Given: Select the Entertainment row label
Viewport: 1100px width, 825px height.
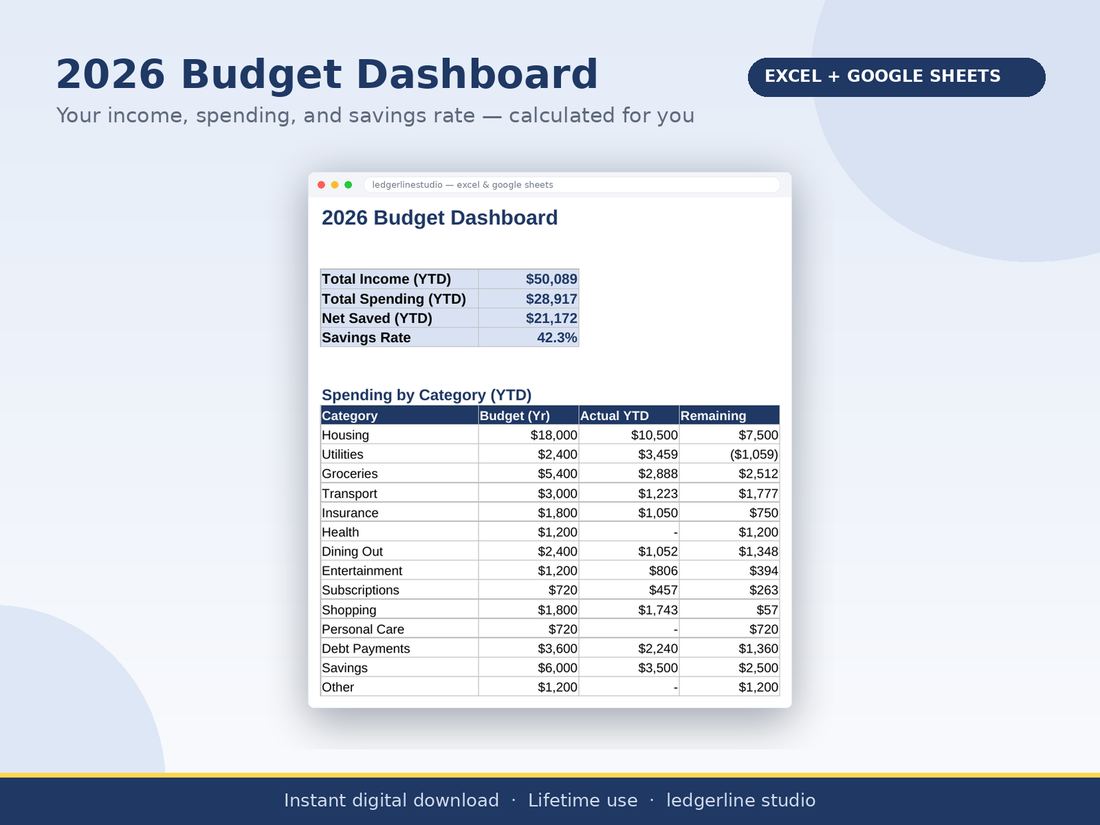Looking at the screenshot, I should tap(399, 570).
